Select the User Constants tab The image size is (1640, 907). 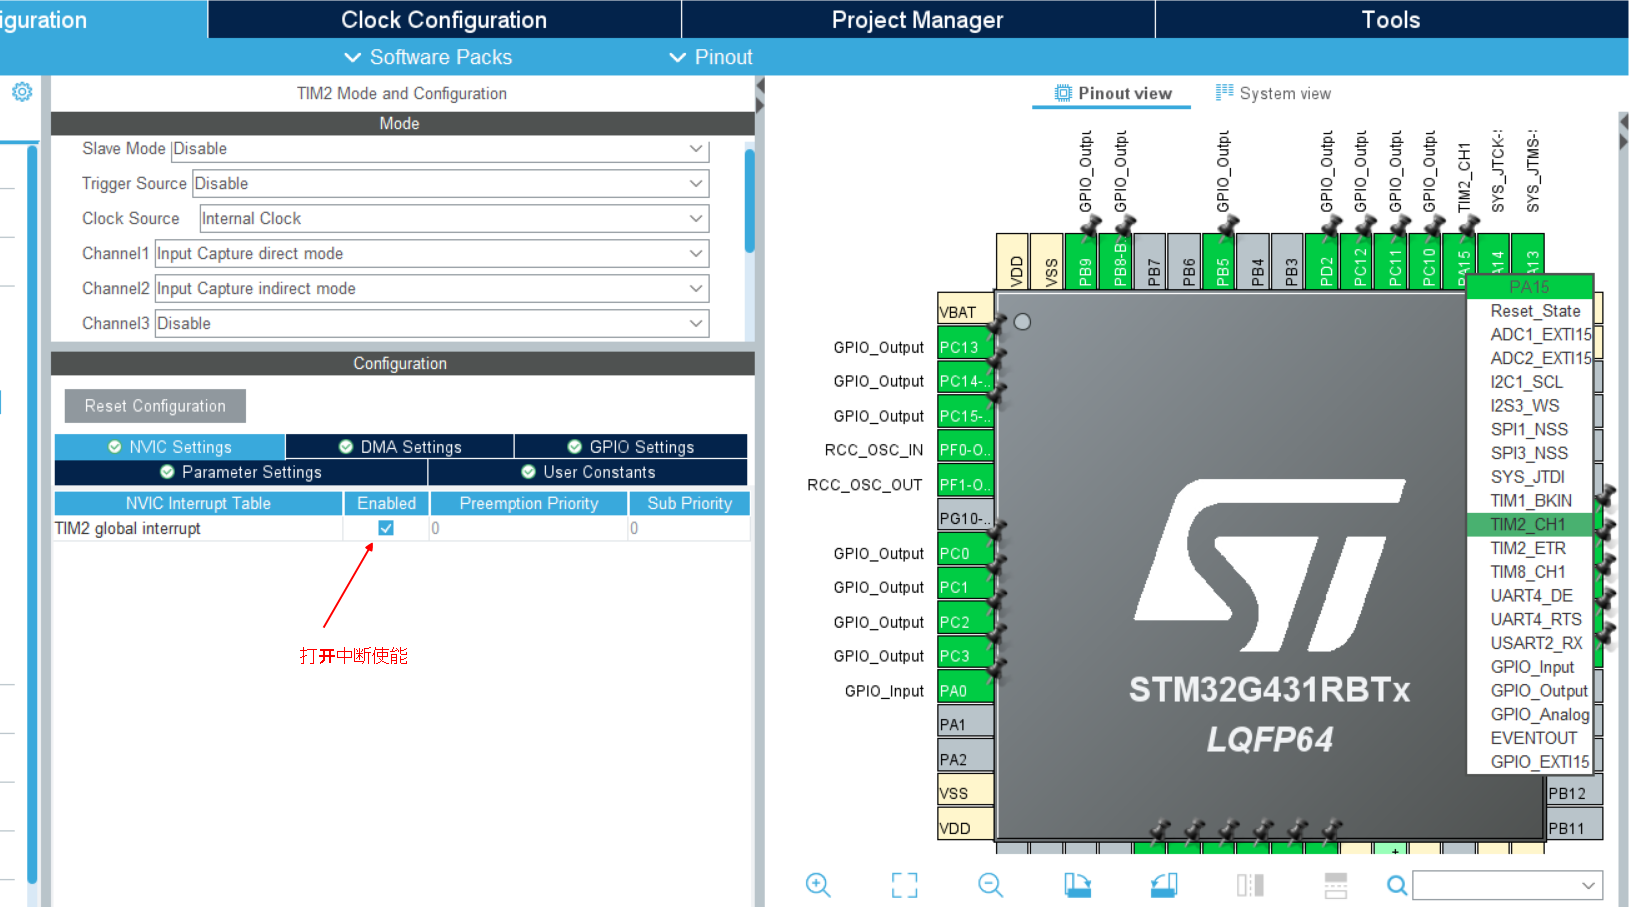588,472
